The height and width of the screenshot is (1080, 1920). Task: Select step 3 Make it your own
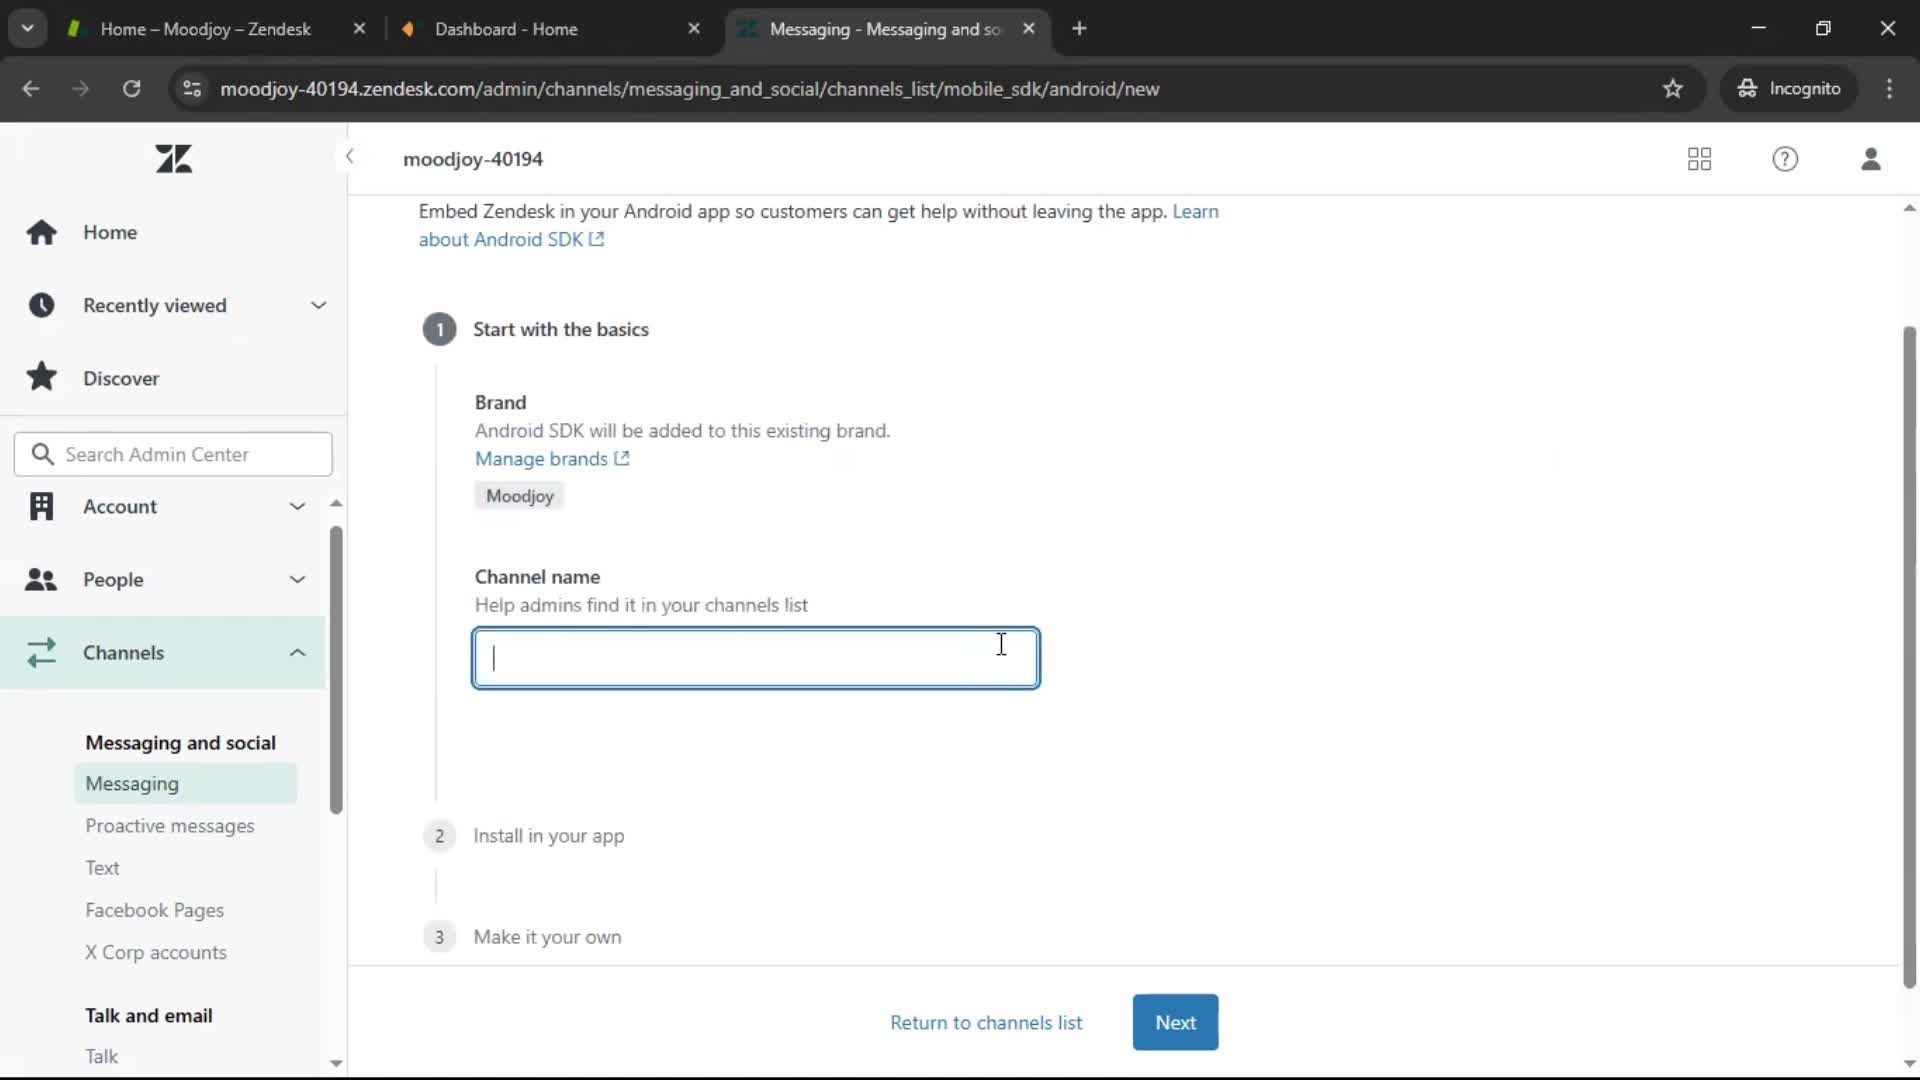click(x=547, y=937)
